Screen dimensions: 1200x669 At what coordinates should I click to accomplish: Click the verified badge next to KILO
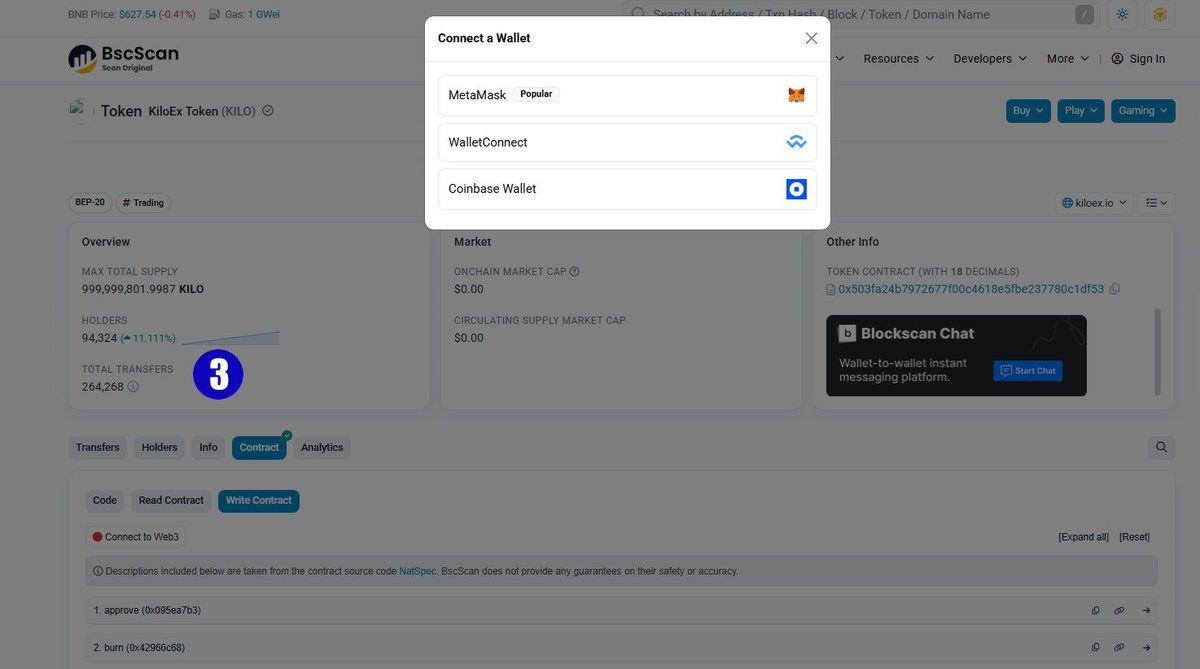(268, 111)
